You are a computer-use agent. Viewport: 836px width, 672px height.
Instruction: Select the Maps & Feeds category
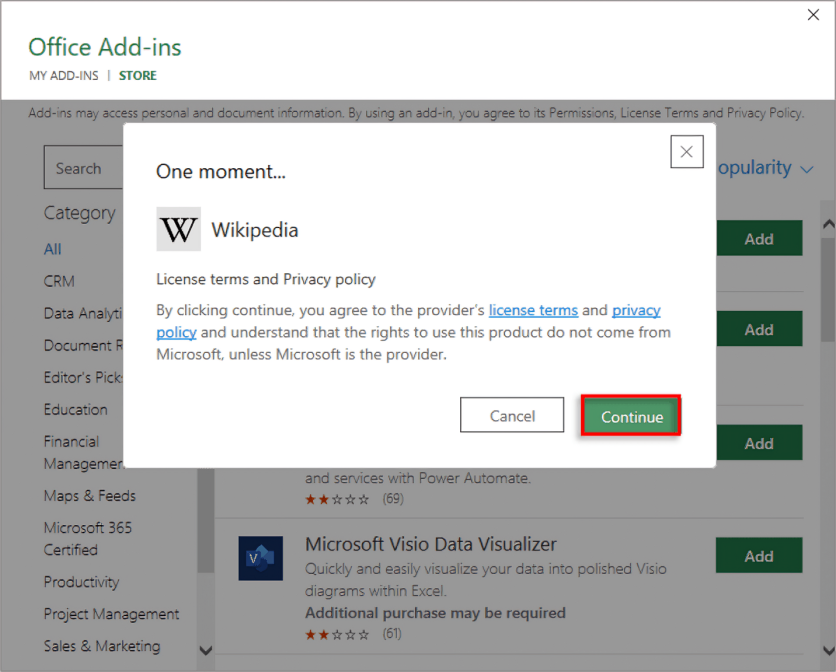[x=90, y=495]
